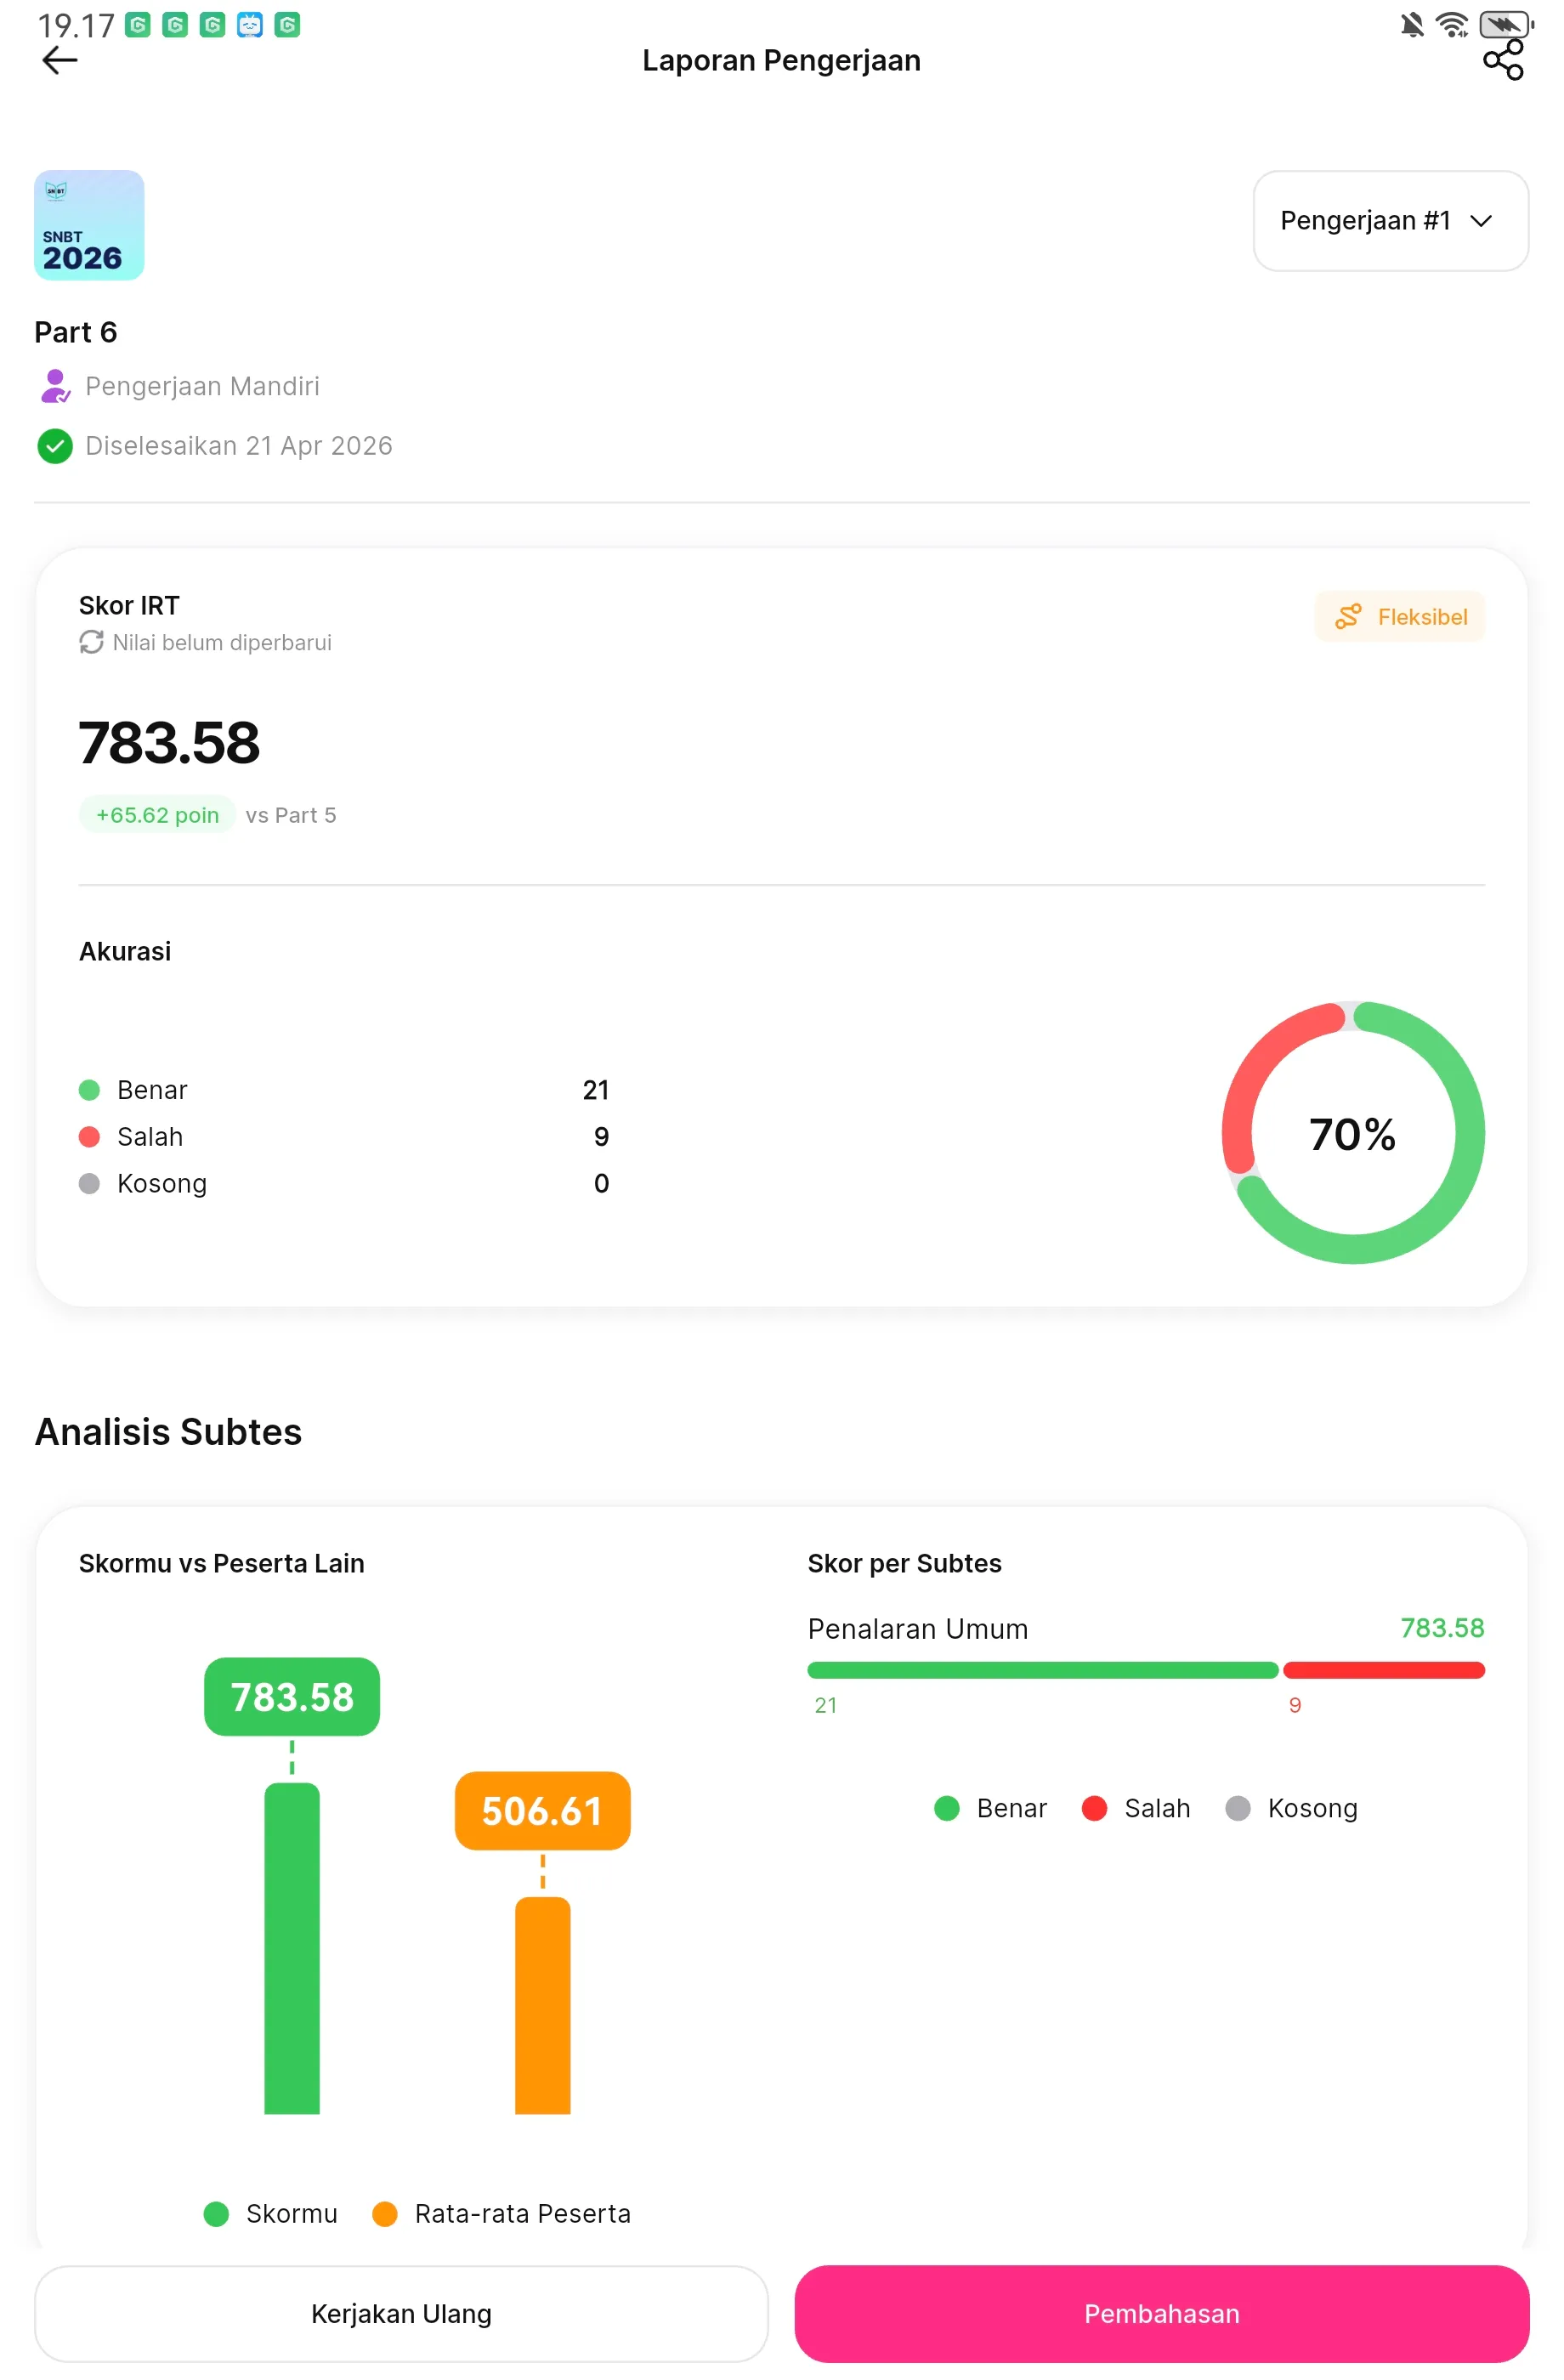Go back using the arrow icon

click(x=60, y=61)
